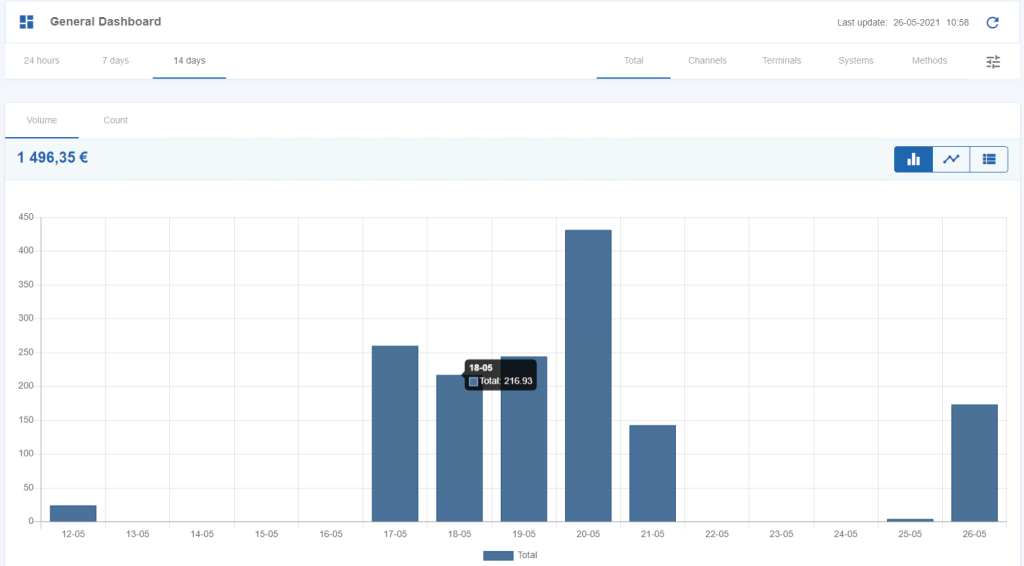Switch to line chart view
The width and height of the screenshot is (1024, 566).
(951, 159)
